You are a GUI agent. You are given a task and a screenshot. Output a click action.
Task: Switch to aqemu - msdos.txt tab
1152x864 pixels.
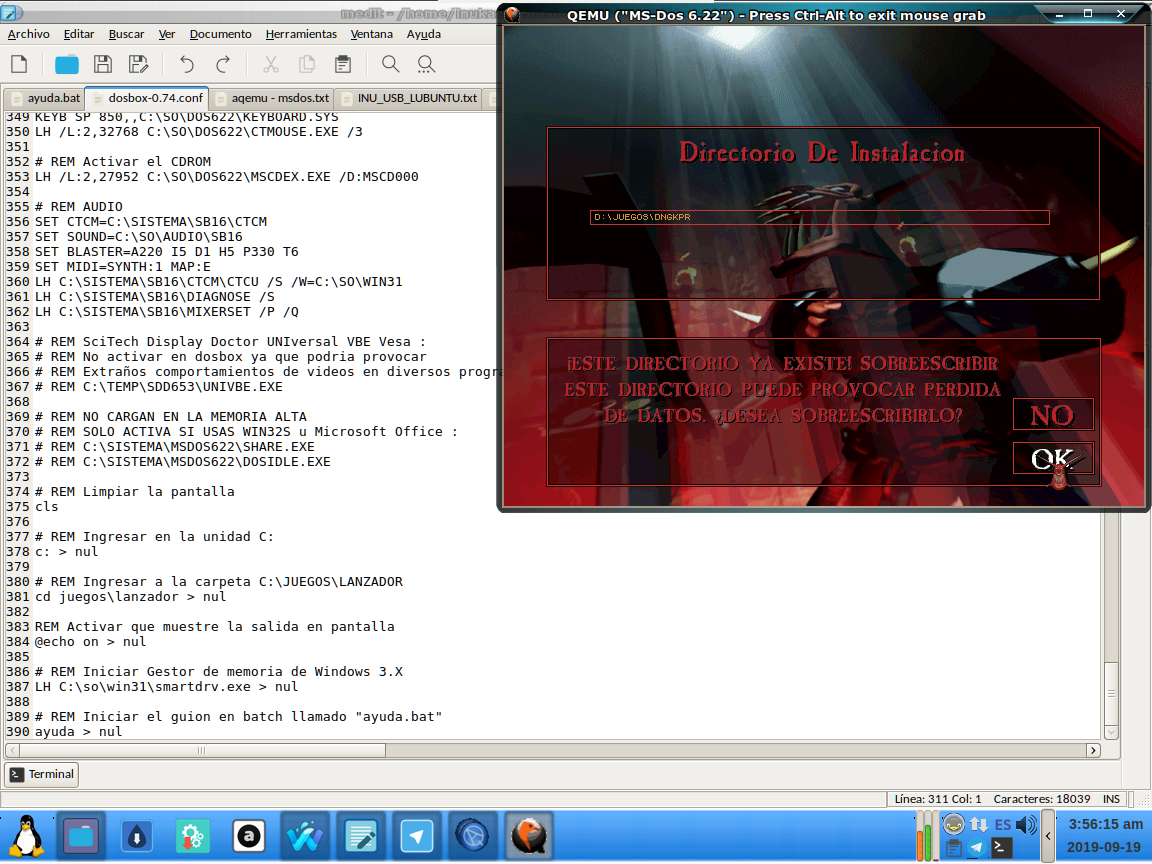click(x=272, y=98)
